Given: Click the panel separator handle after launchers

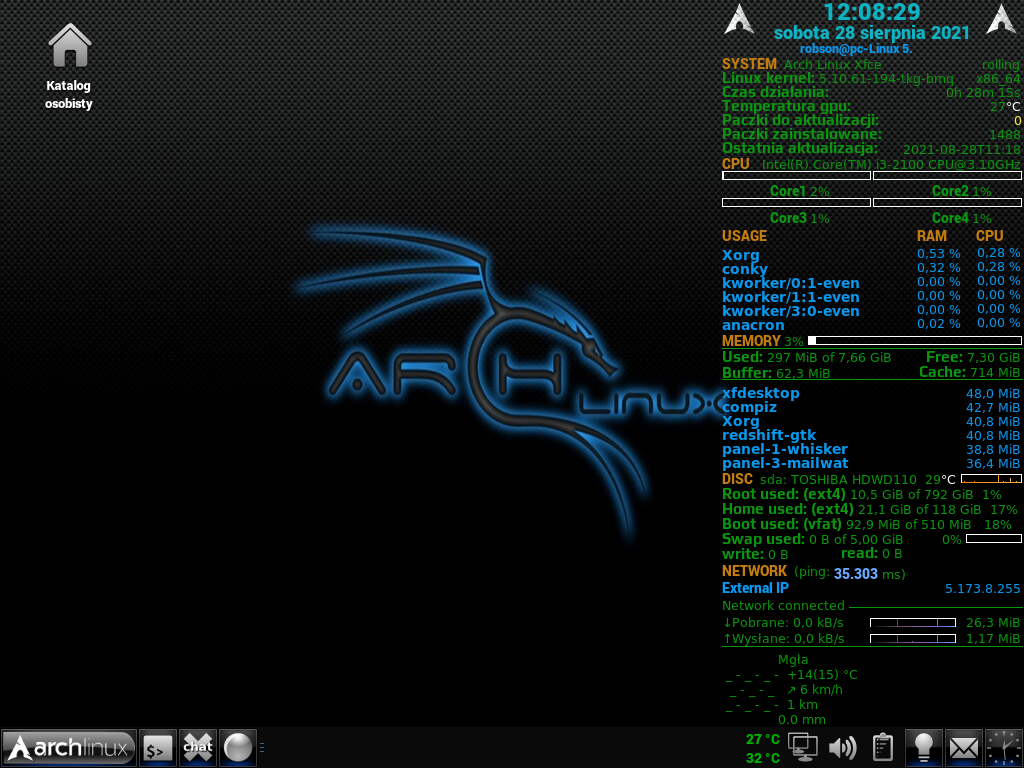Looking at the screenshot, I should pyautogui.click(x=262, y=748).
